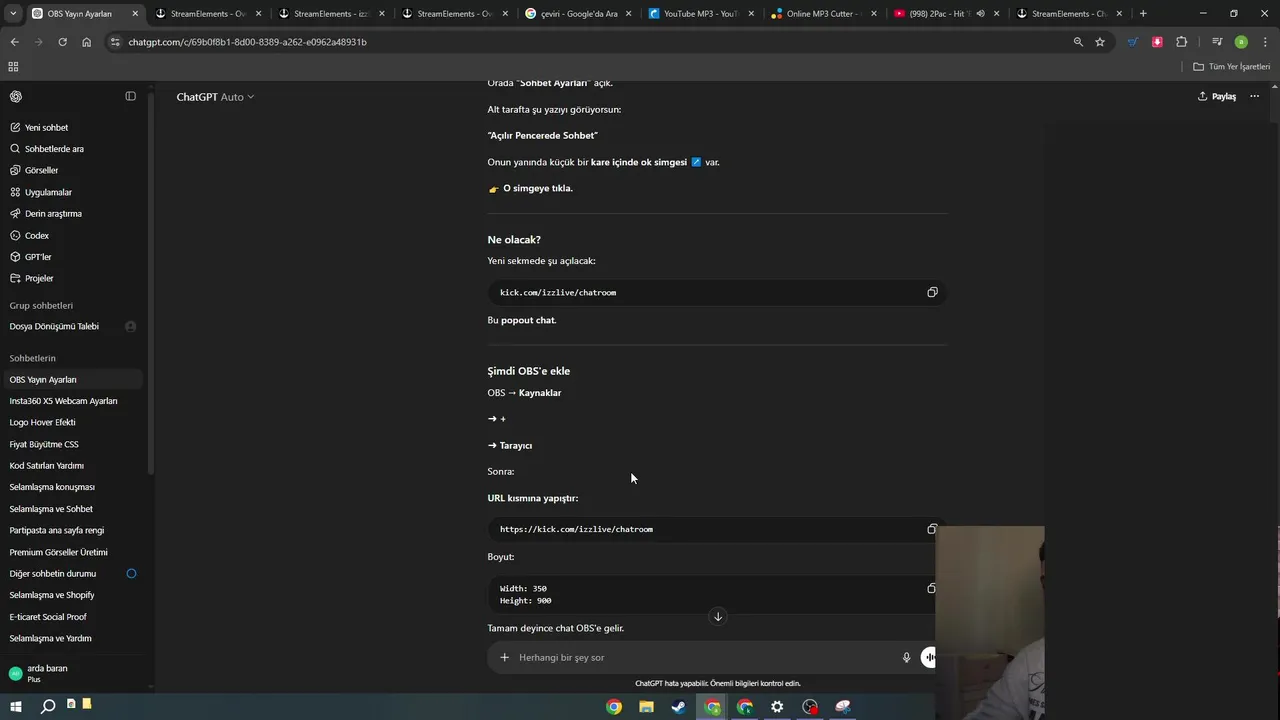Switch to the StreamElements - izz tab
Image resolution: width=1280 pixels, height=720 pixels.
click(x=332, y=14)
